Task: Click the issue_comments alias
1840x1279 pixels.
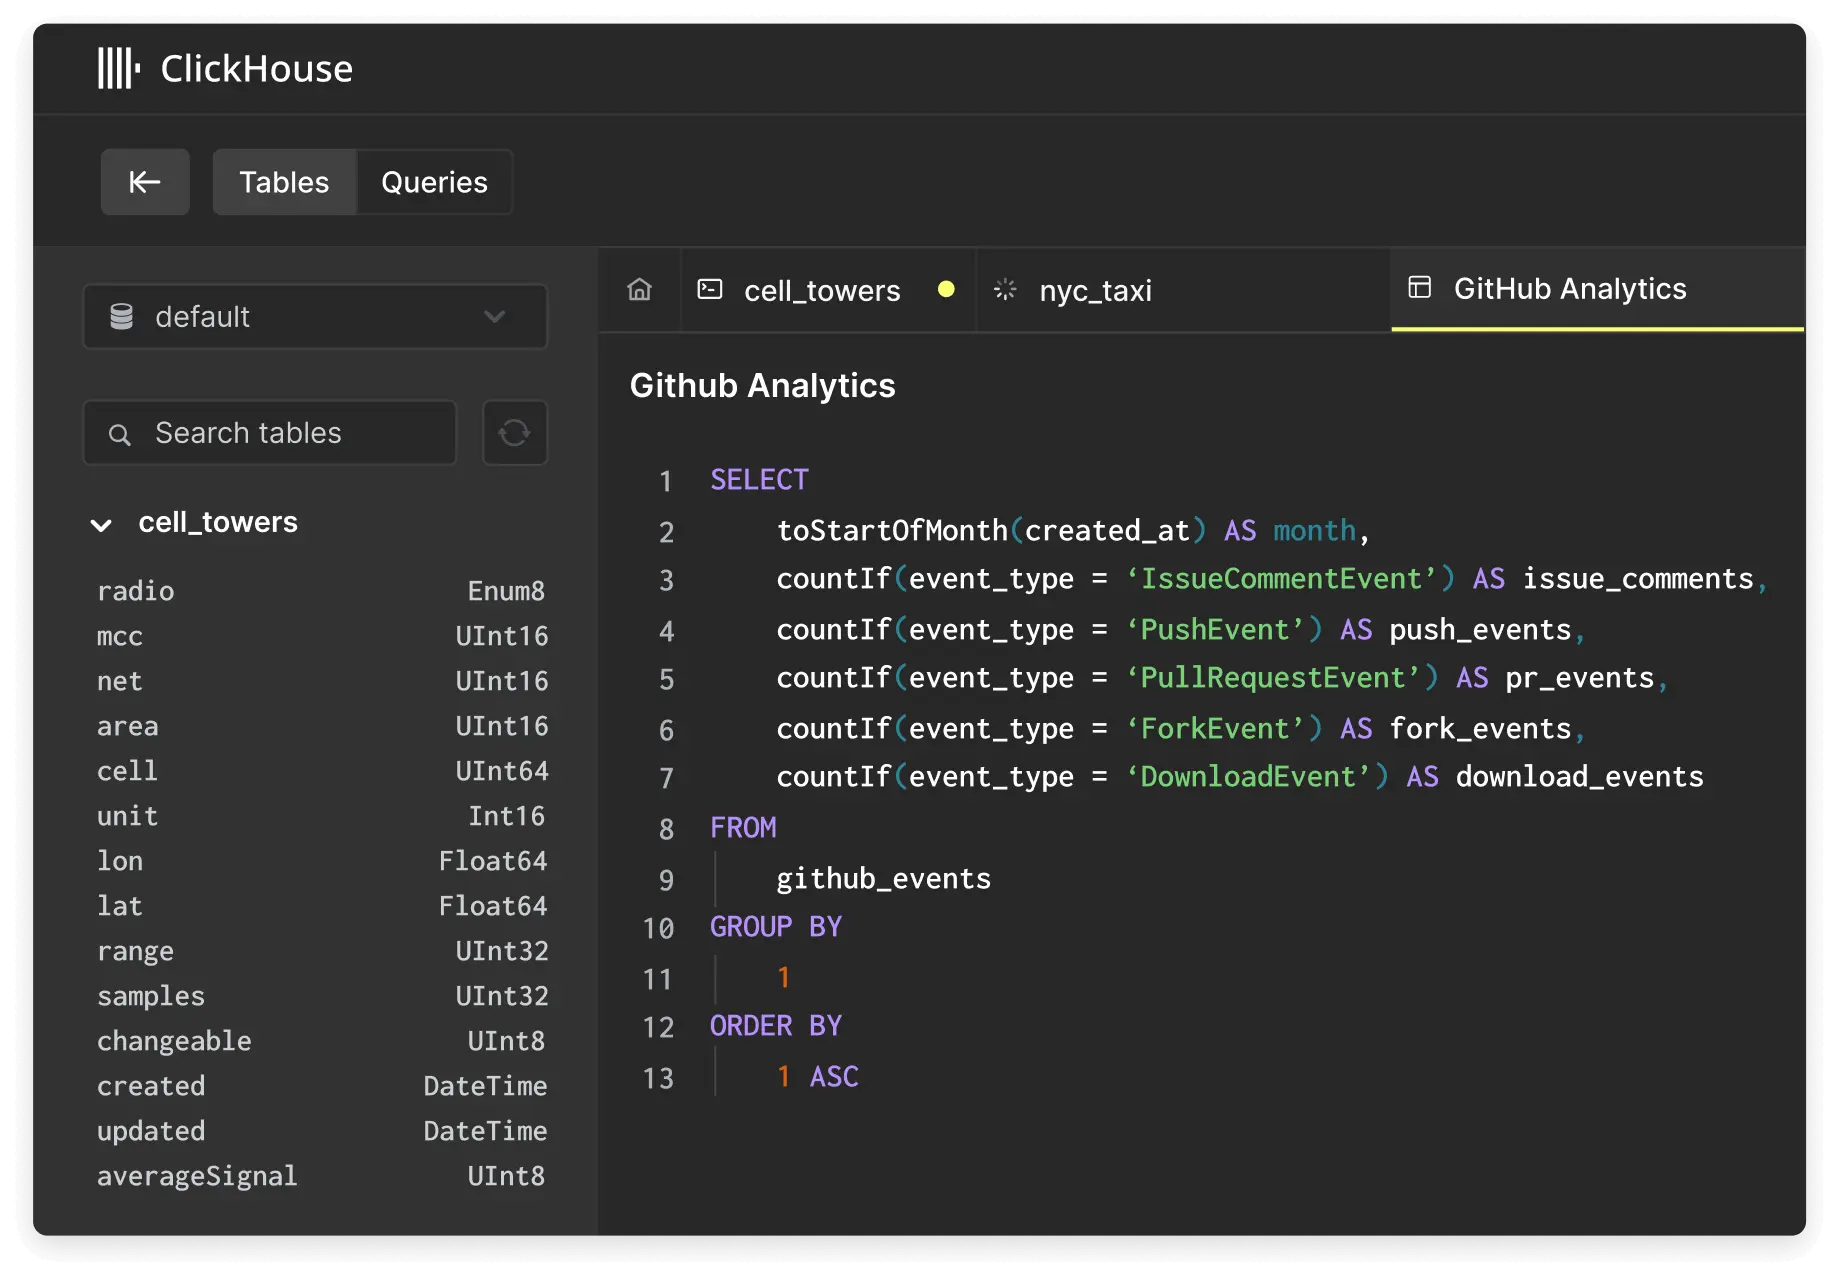Action: tap(1638, 579)
